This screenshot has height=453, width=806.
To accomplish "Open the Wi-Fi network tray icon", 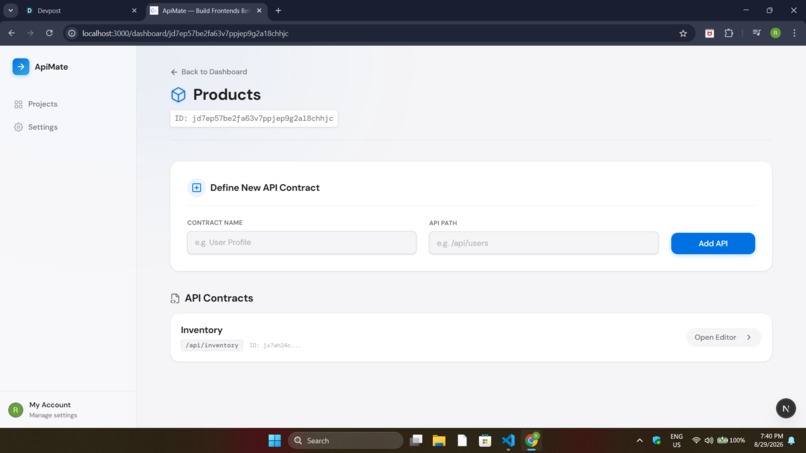I will pyautogui.click(x=696, y=441).
